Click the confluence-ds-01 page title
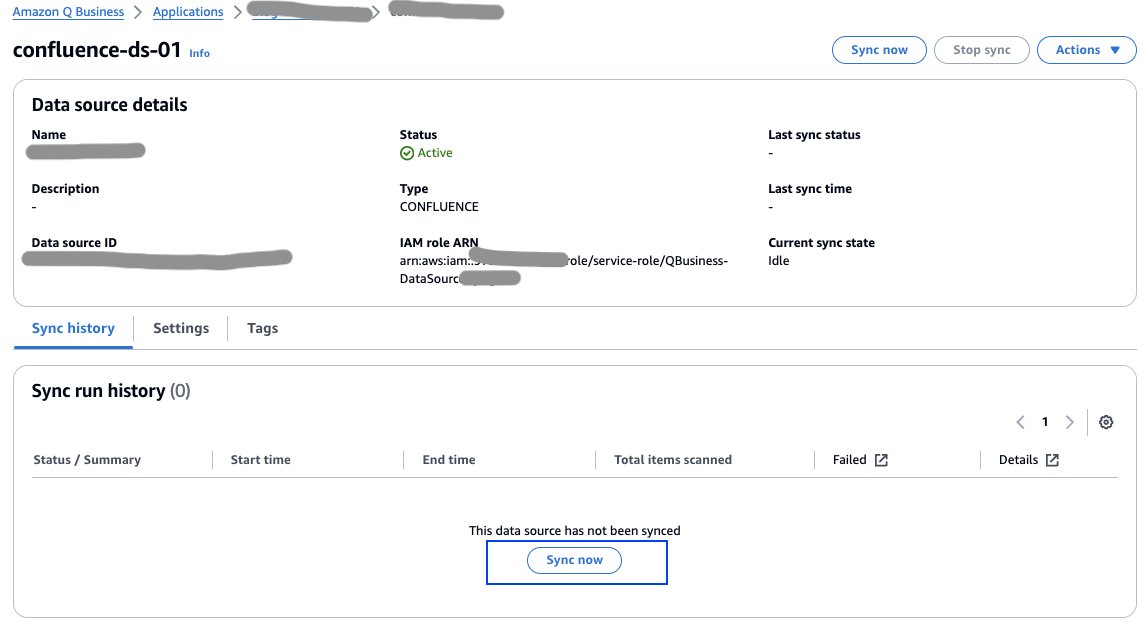The width and height of the screenshot is (1145, 628). point(97,50)
